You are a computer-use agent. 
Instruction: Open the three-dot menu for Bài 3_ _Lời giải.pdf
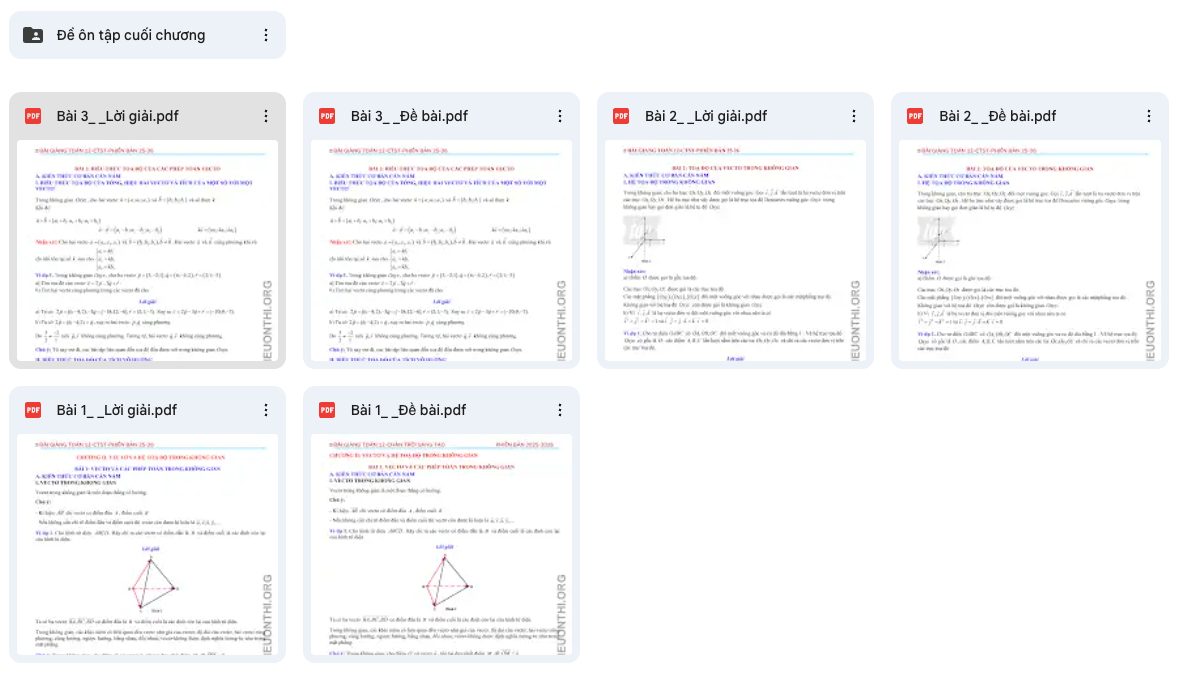coord(266,116)
